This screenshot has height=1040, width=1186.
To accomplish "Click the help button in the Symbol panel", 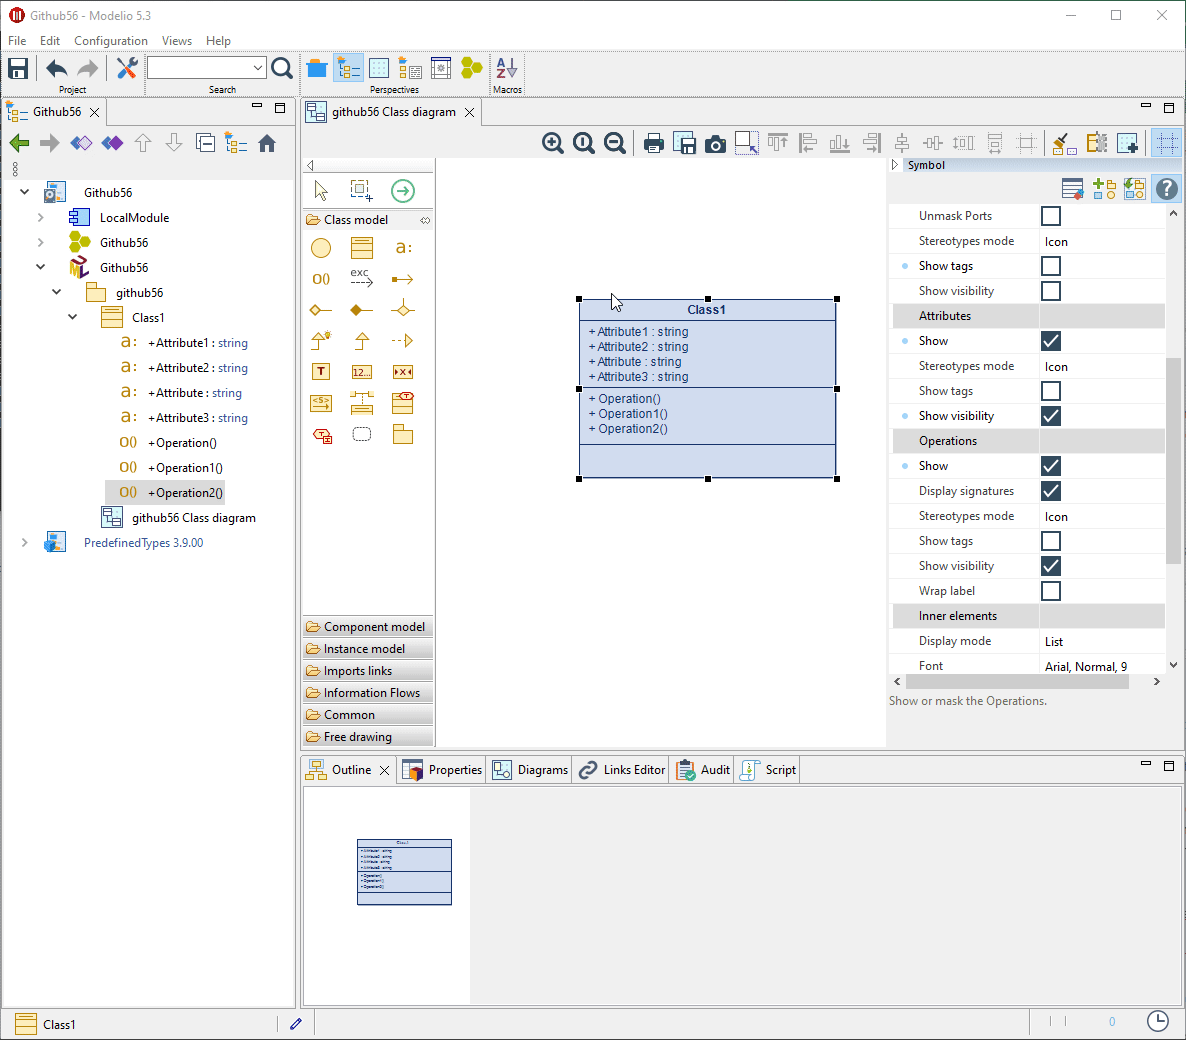I will click(x=1166, y=188).
